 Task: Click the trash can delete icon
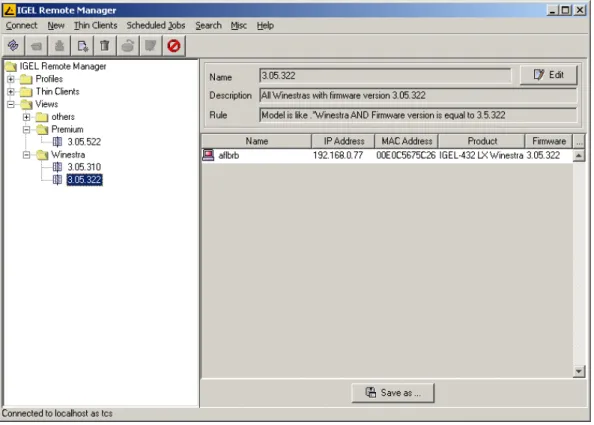105,46
